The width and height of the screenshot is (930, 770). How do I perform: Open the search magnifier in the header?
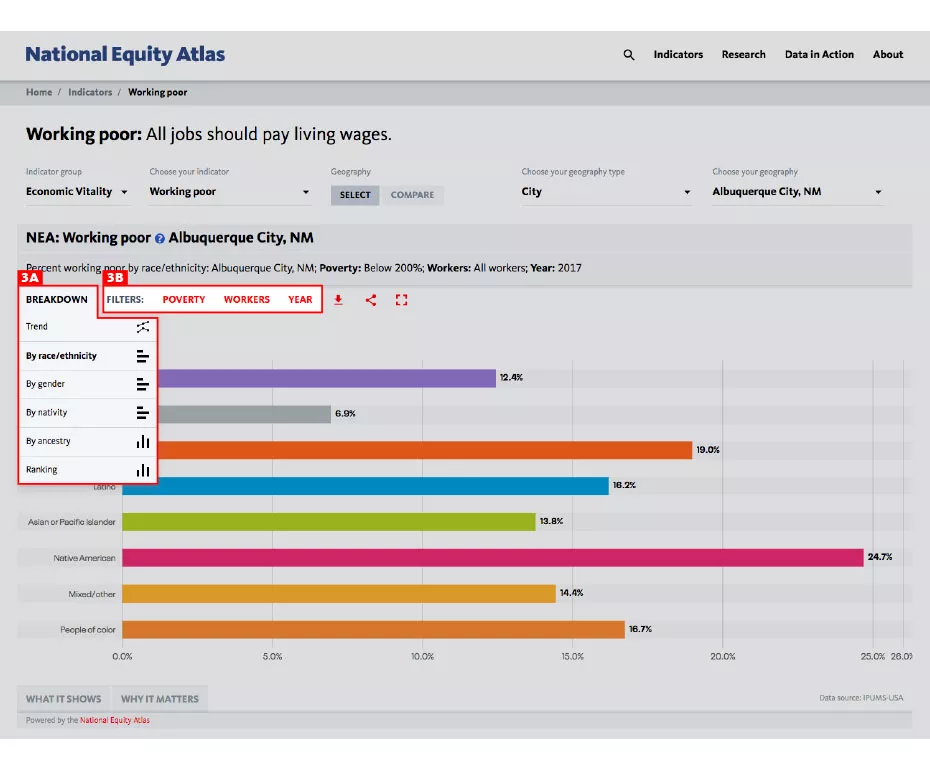pos(628,55)
